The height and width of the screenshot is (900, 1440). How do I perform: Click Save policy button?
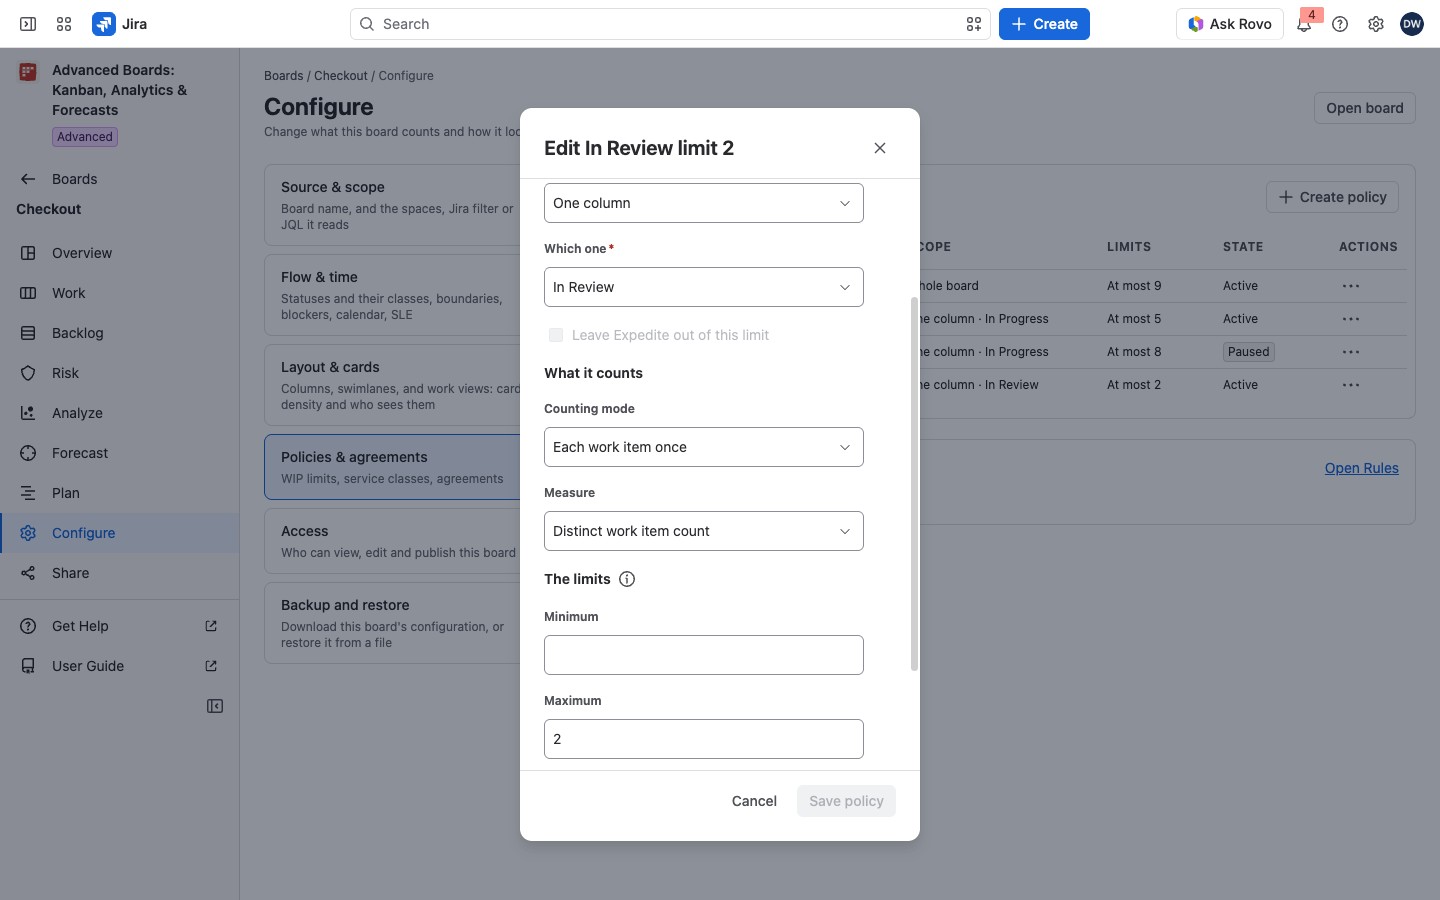click(x=846, y=801)
